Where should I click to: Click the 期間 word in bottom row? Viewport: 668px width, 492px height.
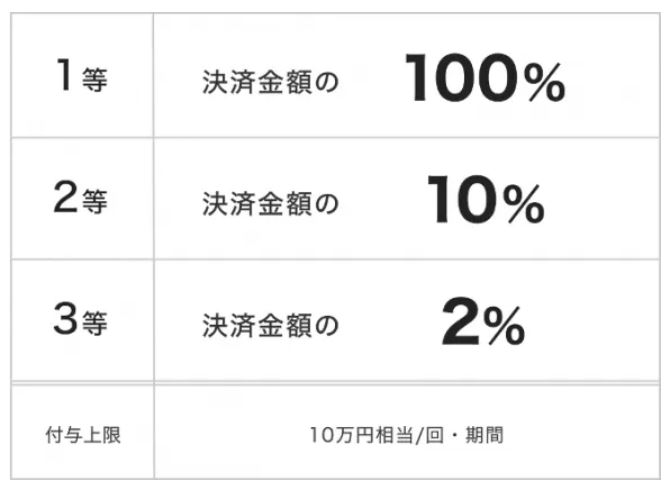pos(484,435)
